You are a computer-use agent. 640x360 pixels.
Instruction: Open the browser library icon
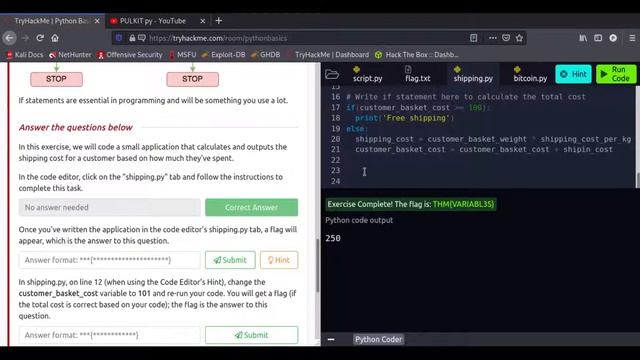(x=583, y=38)
